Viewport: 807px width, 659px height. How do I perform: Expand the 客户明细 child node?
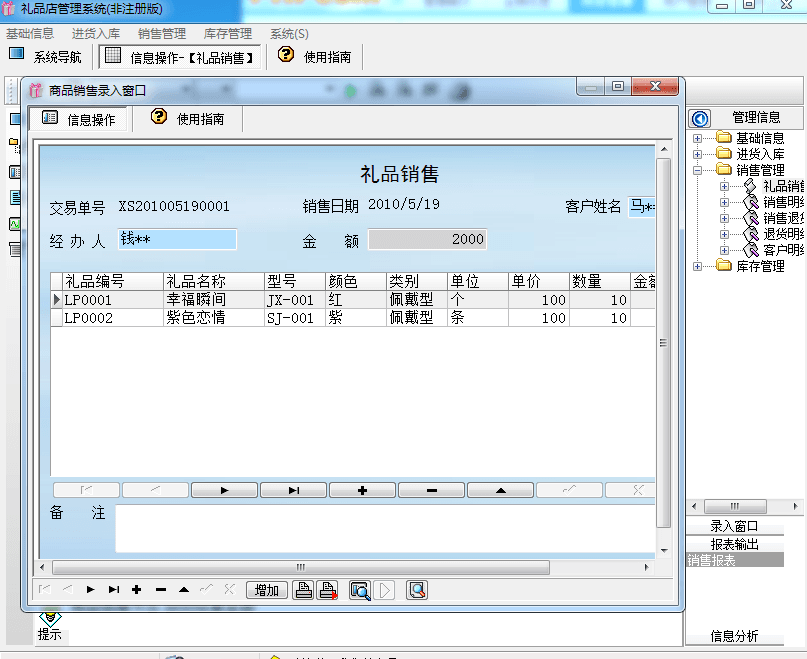(724, 250)
